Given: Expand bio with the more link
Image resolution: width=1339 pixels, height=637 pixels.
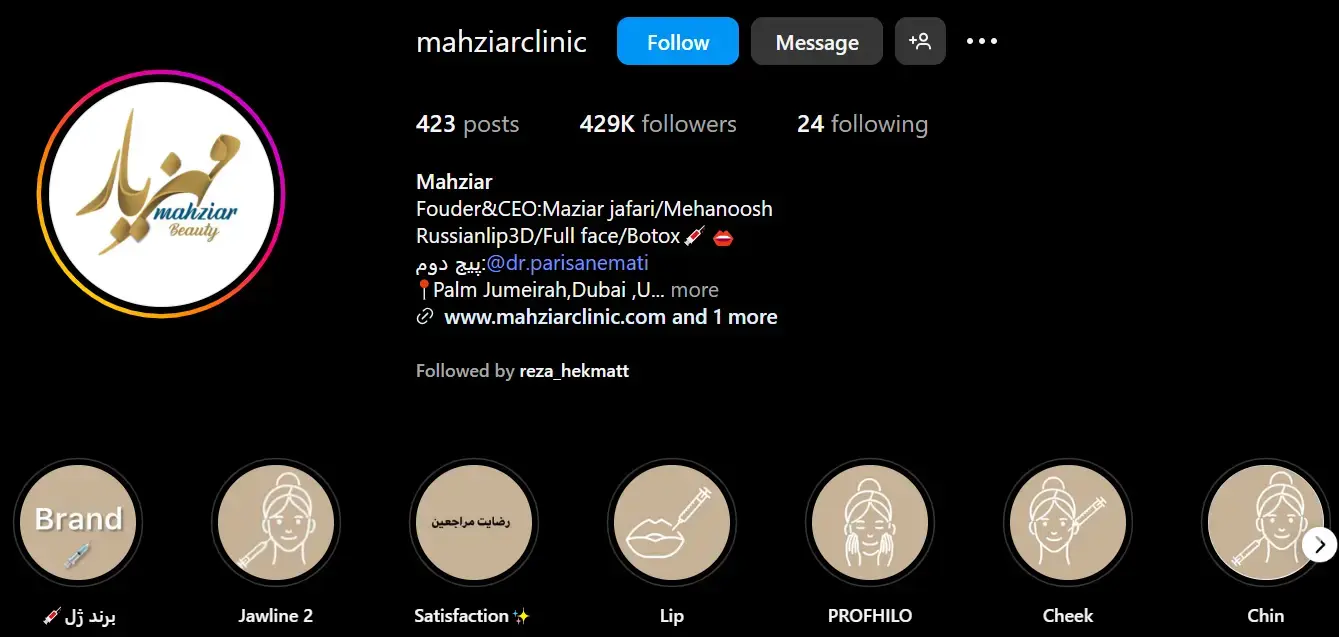Looking at the screenshot, I should [x=695, y=290].
